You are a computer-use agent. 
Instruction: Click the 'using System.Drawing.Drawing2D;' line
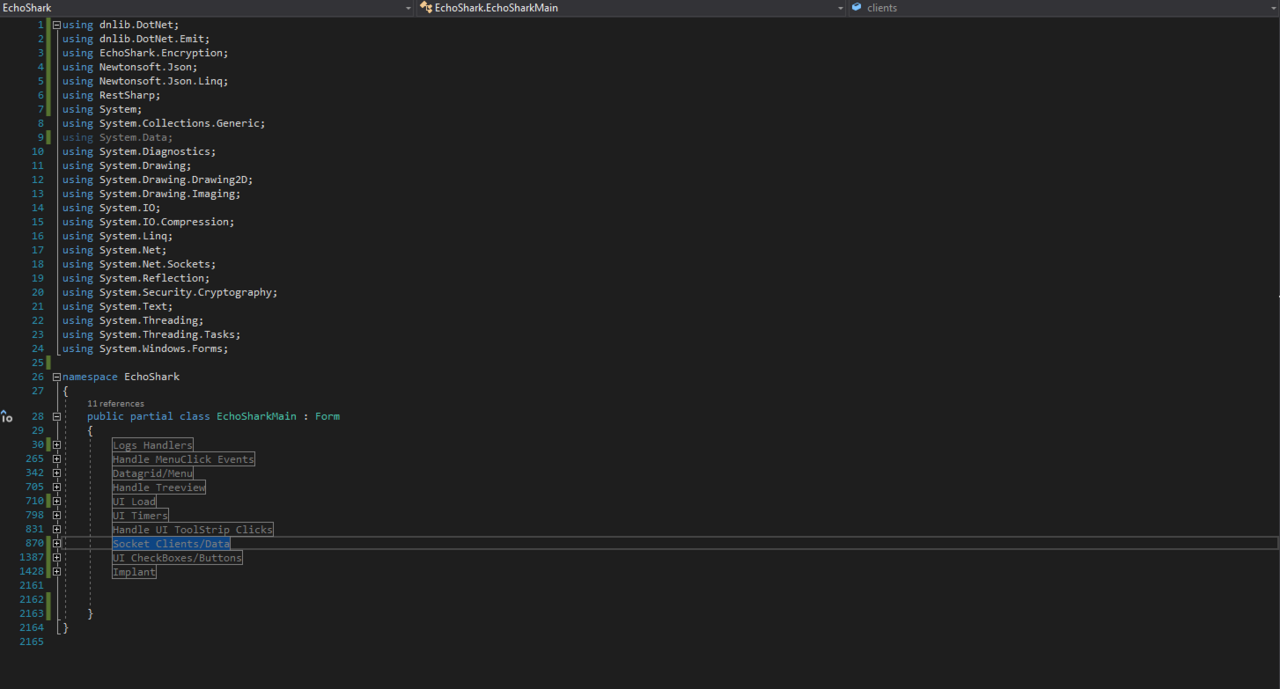(x=157, y=180)
